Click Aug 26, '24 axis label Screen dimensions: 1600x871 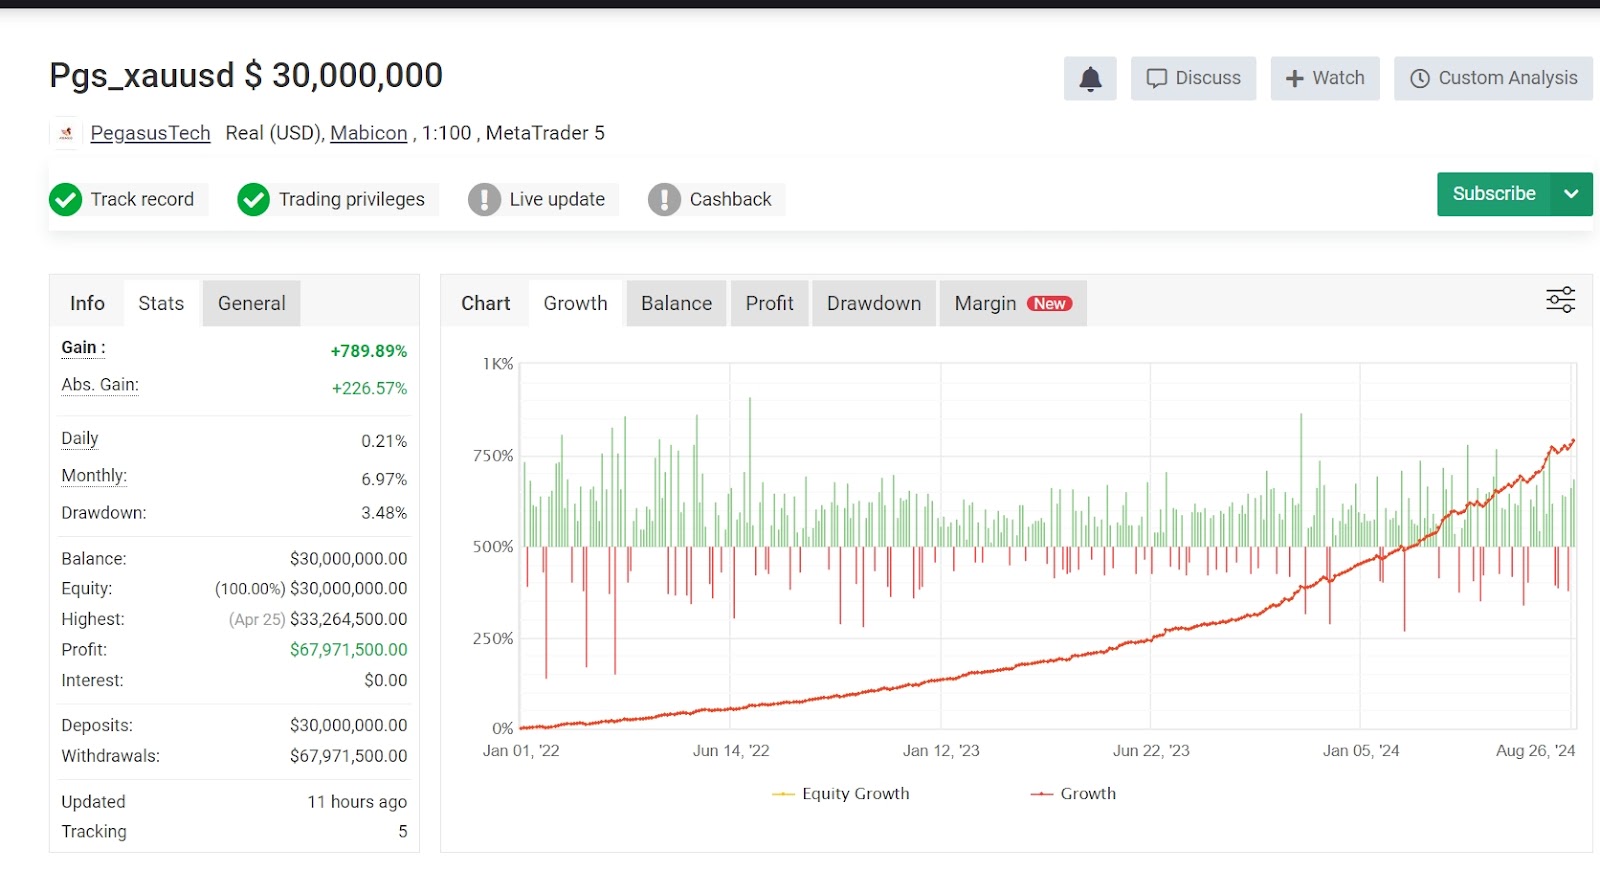coord(1535,751)
